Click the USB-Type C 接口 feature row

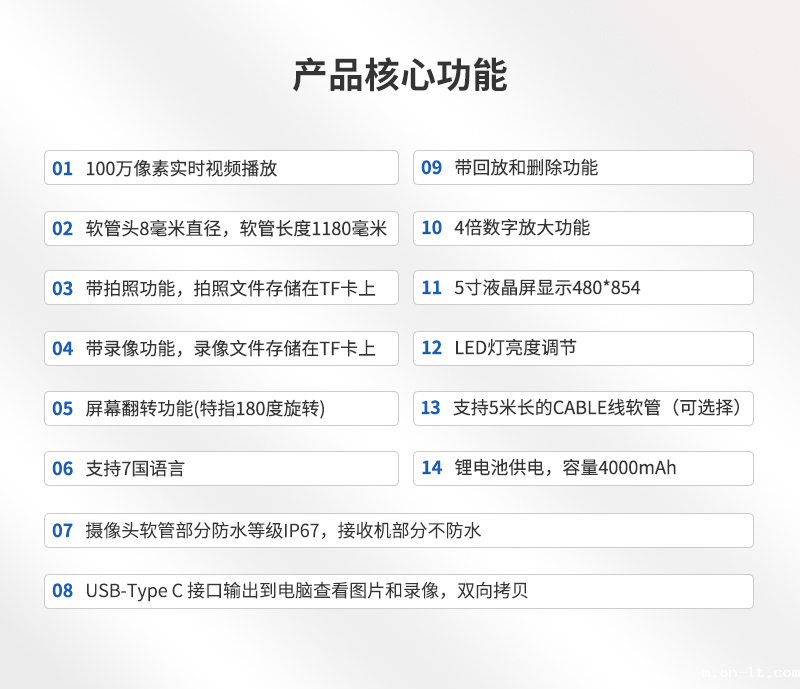pos(399,591)
